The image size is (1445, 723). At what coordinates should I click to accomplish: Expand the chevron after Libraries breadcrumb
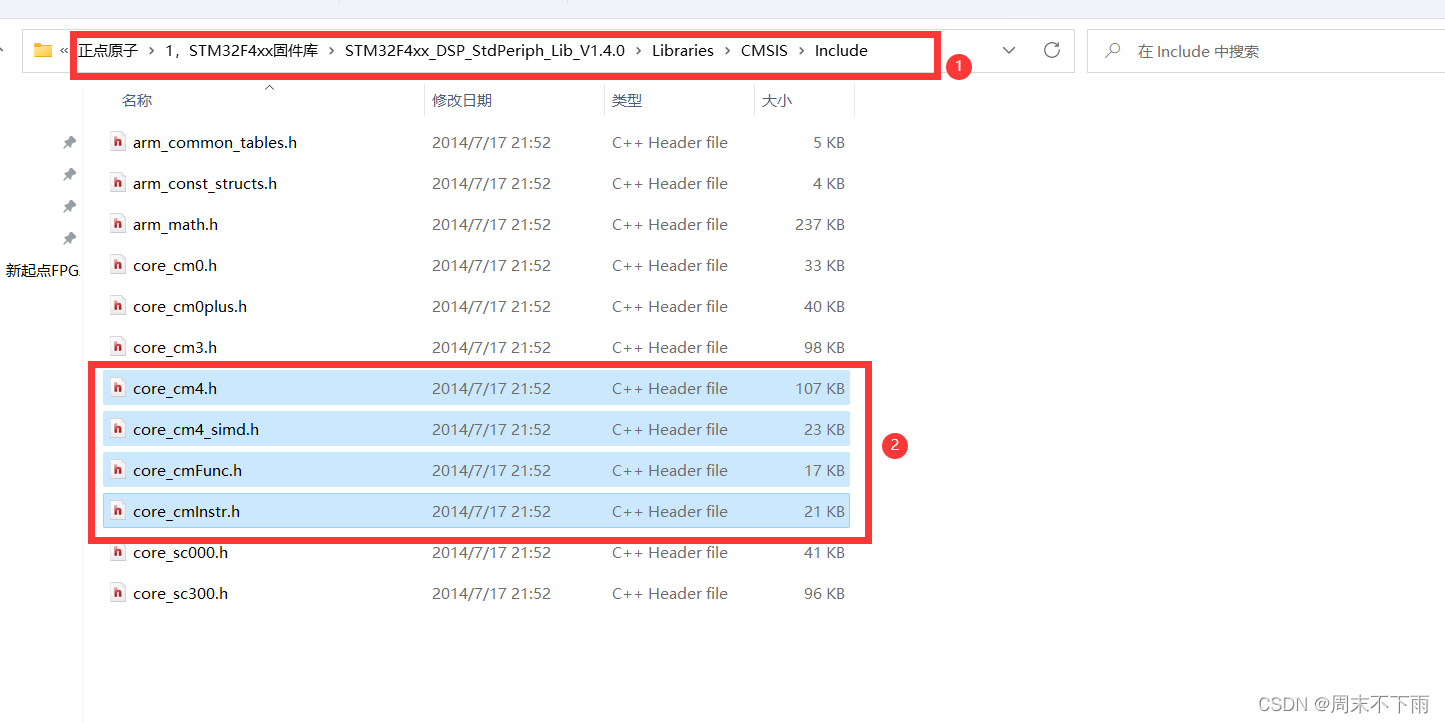point(727,51)
